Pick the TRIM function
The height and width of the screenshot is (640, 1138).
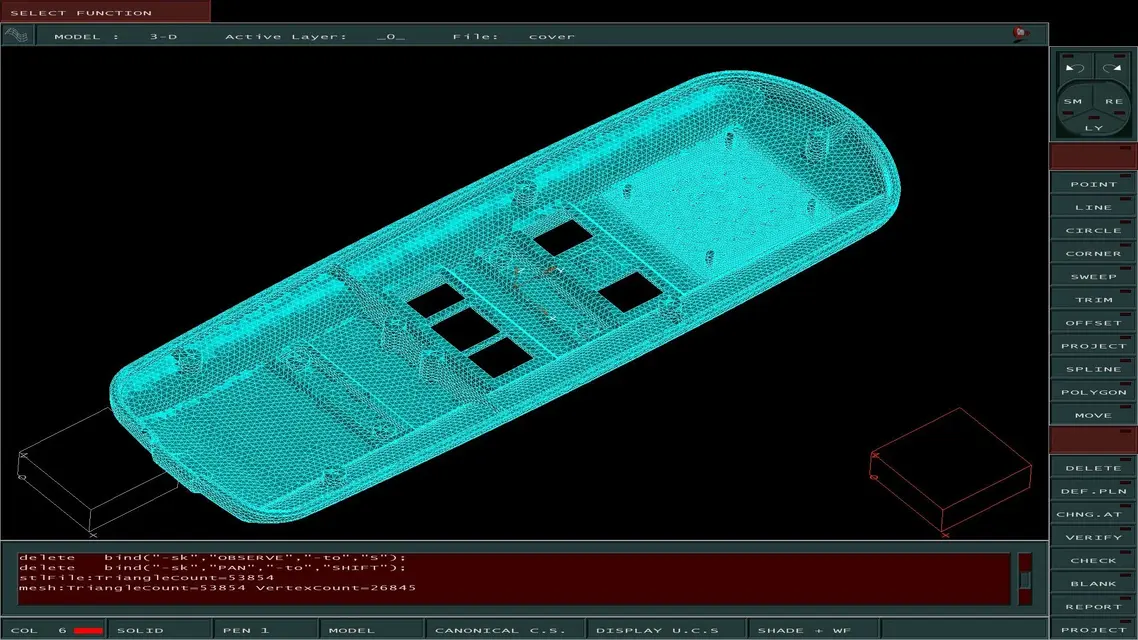1093,300
